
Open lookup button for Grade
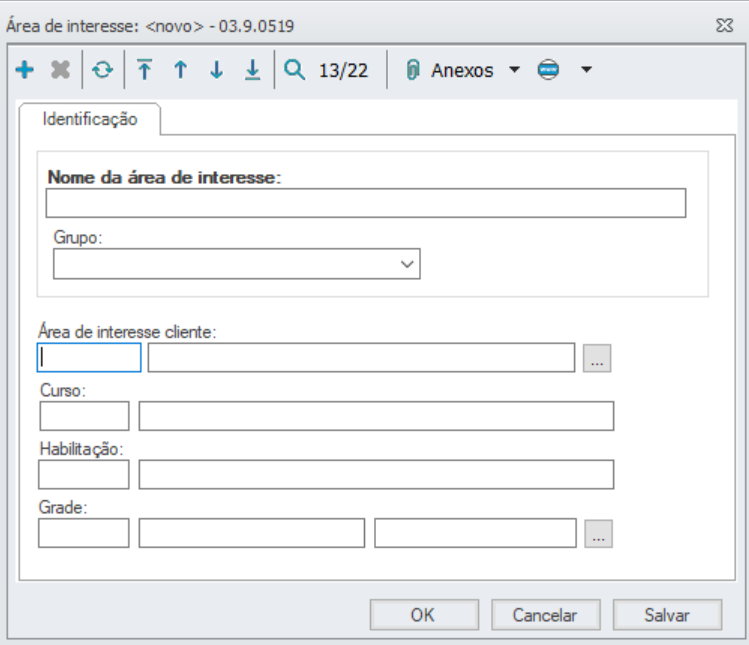[599, 534]
